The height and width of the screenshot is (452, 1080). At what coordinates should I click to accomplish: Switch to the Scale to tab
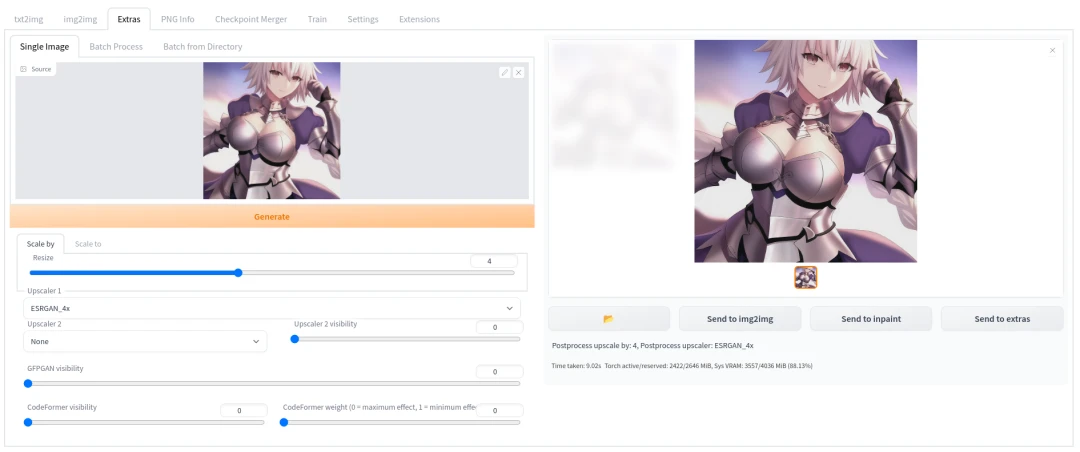88,244
